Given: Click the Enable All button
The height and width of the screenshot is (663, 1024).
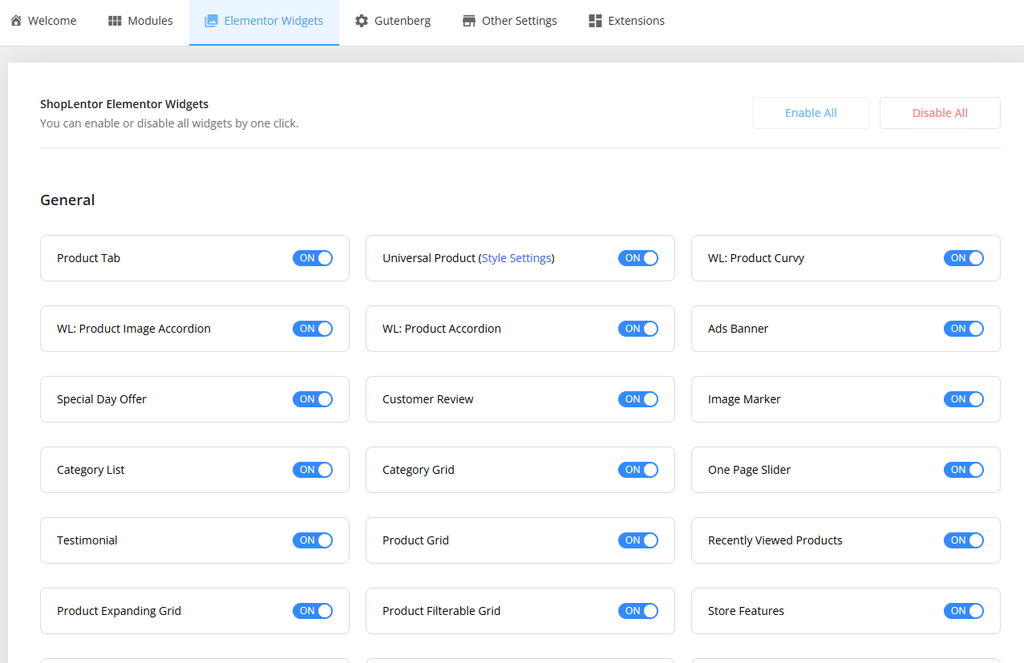Looking at the screenshot, I should [x=810, y=113].
